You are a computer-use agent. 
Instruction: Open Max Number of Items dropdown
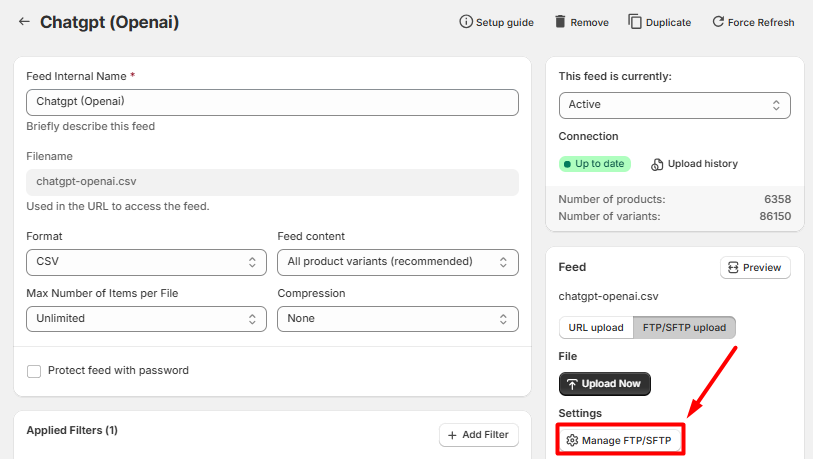146,319
